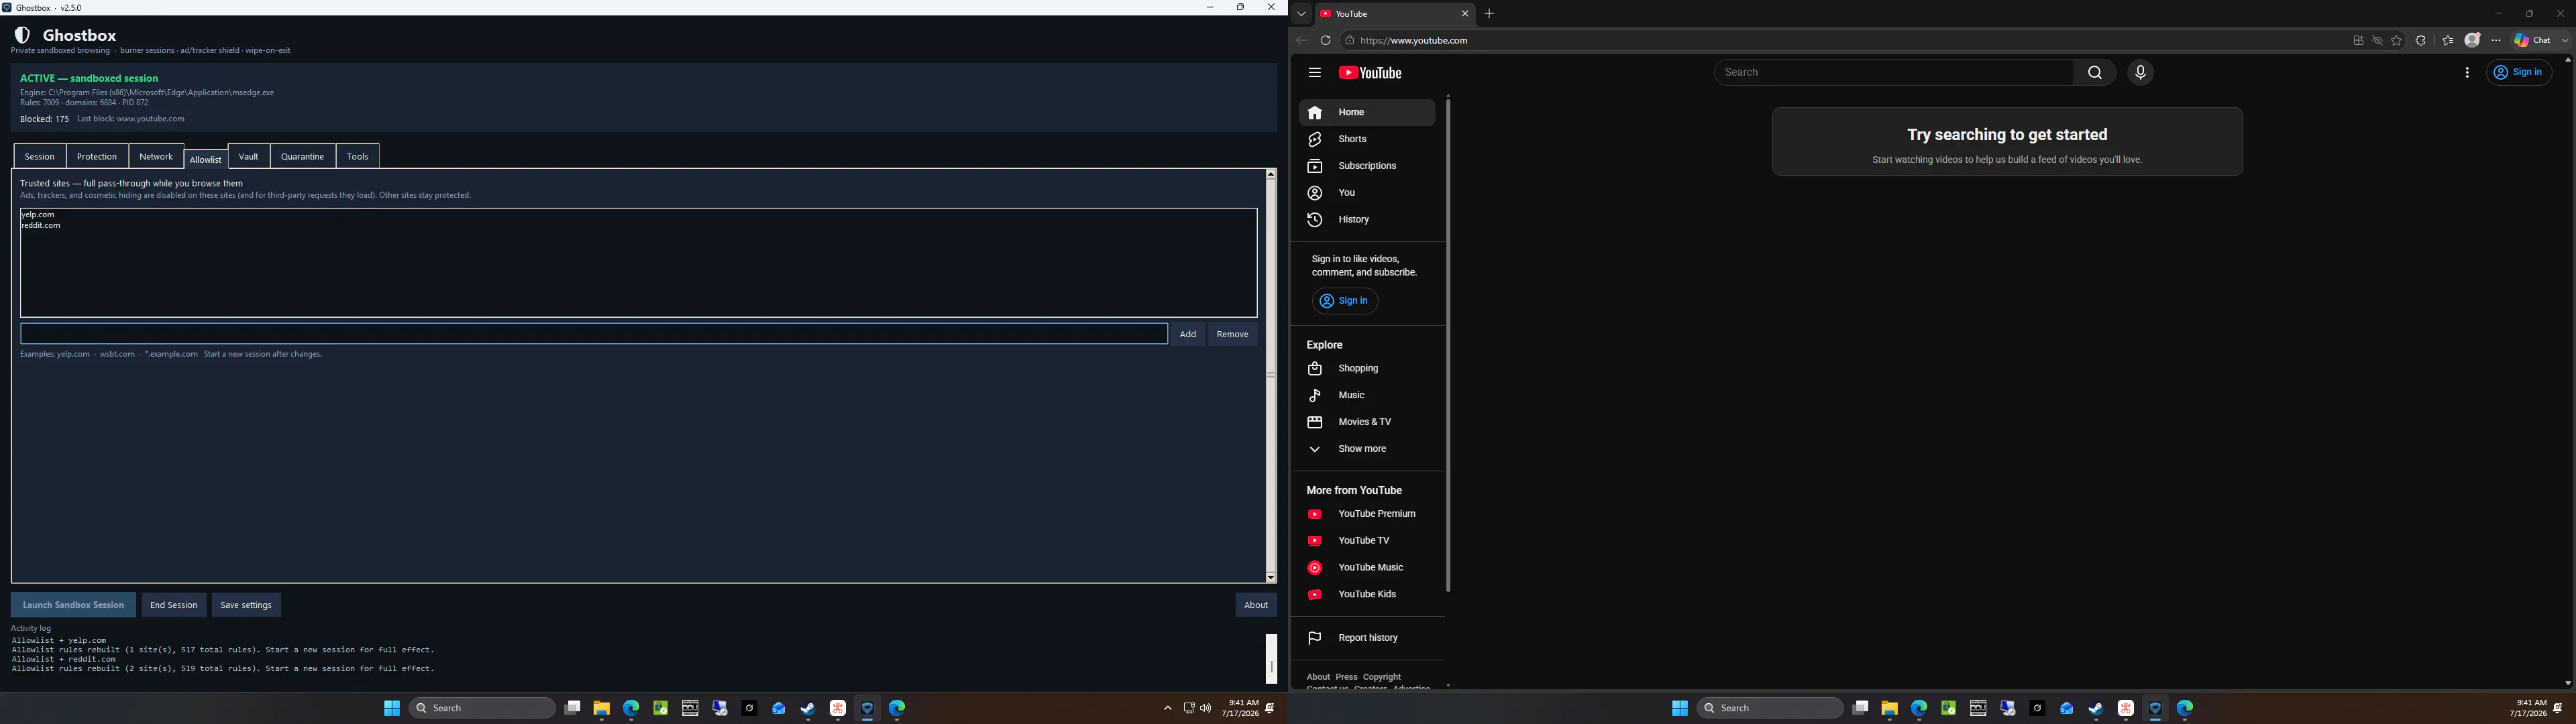Click Save settings in Ghostbox

click(246, 605)
